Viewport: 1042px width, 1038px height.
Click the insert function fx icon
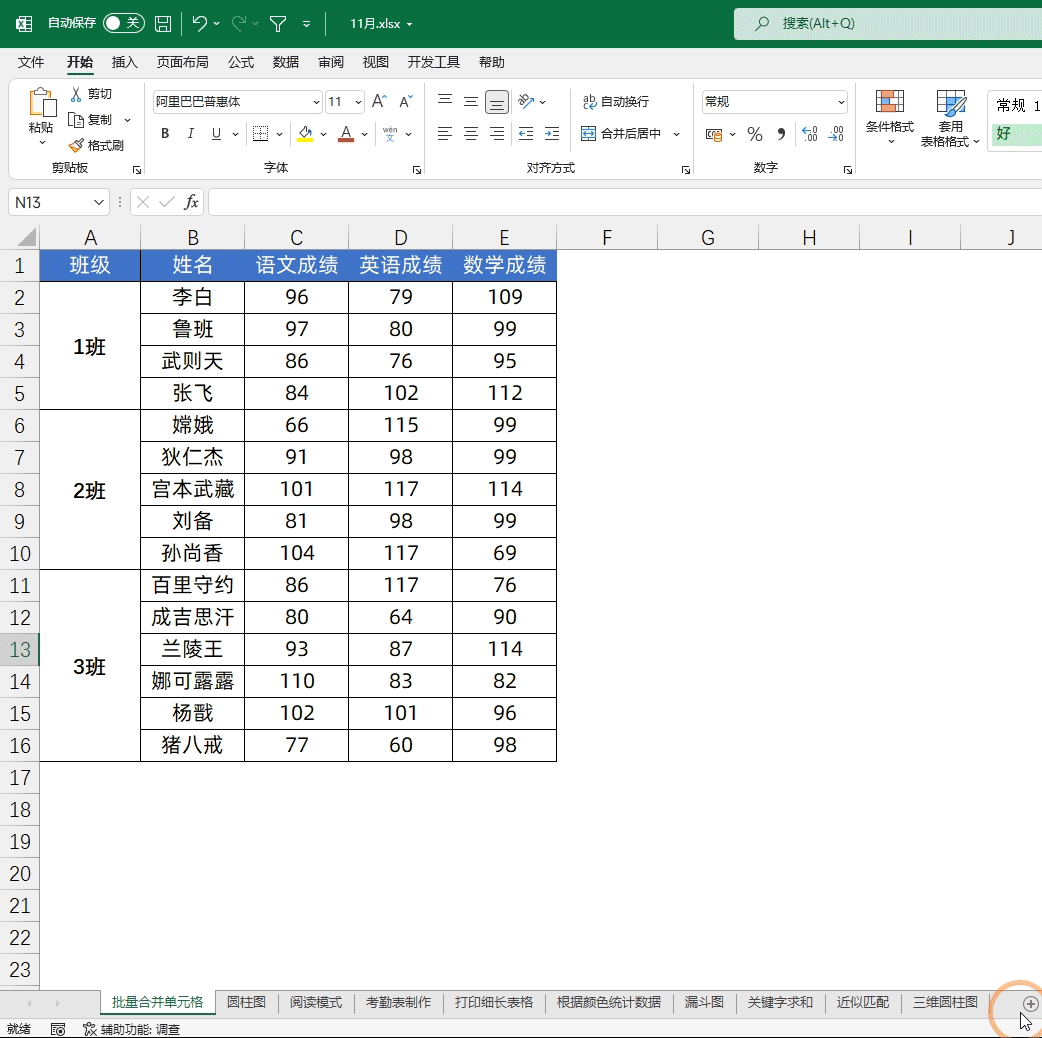(x=191, y=202)
